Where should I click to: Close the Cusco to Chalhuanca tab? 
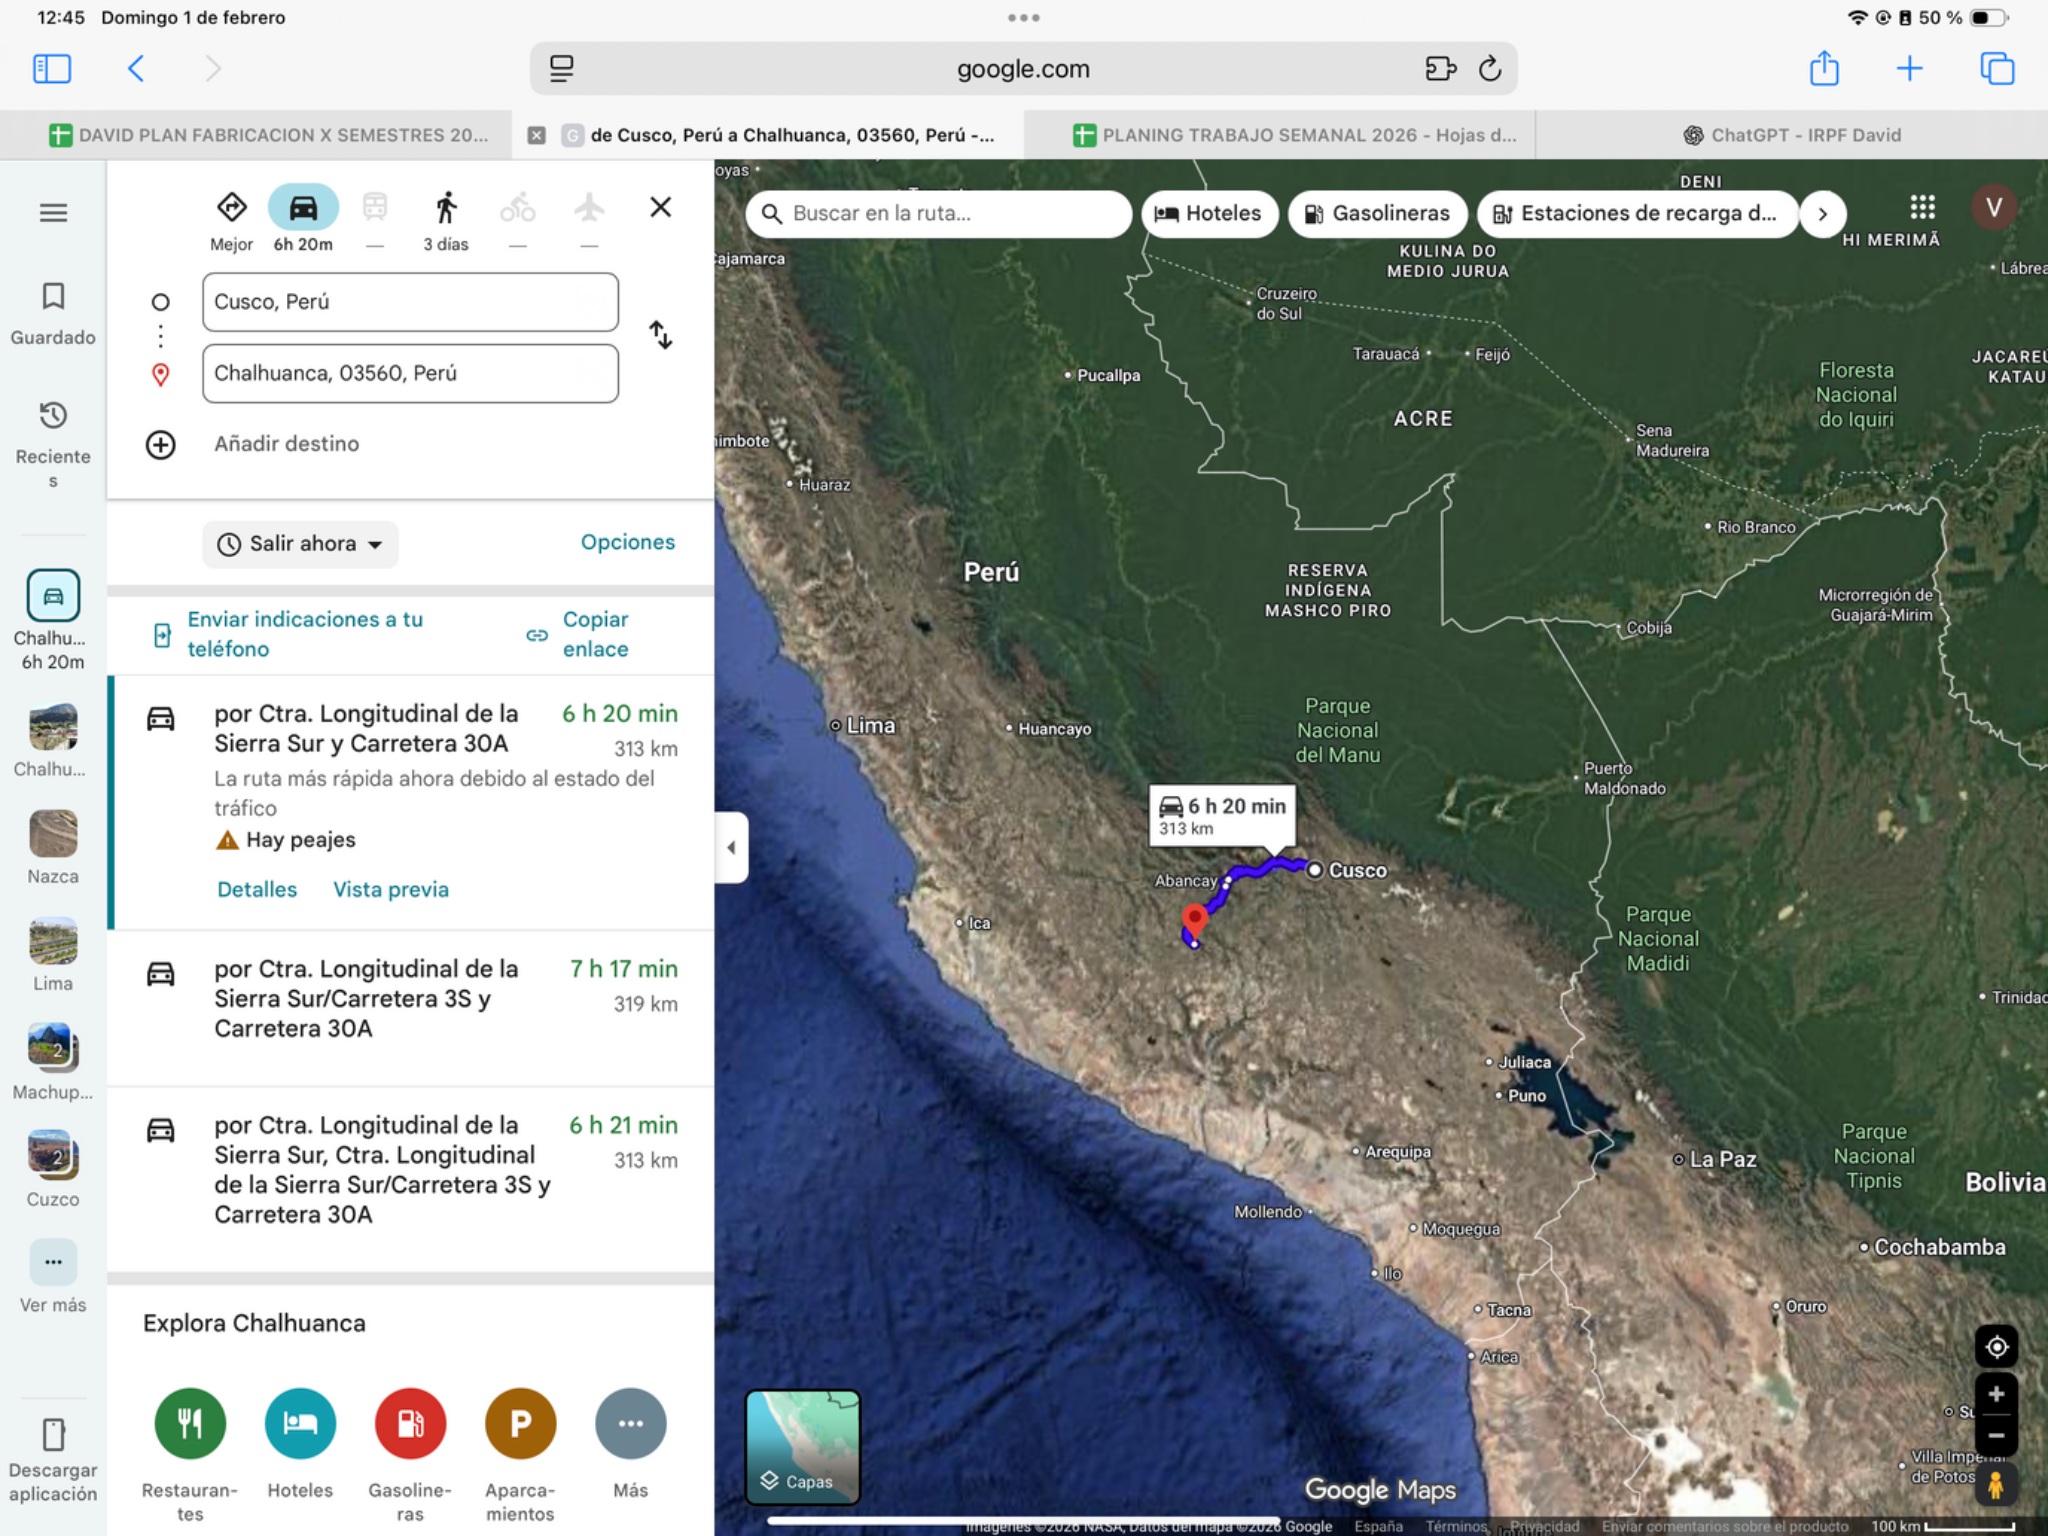537,135
